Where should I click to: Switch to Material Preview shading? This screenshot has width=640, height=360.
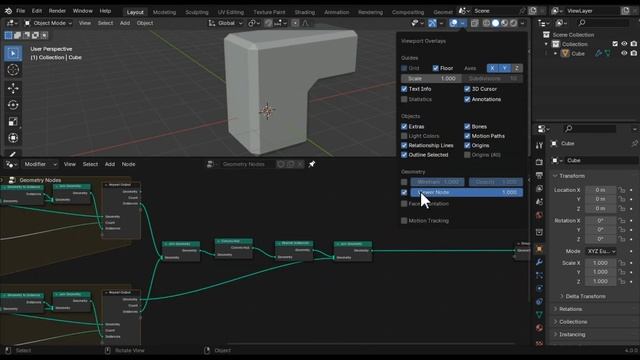[504, 23]
